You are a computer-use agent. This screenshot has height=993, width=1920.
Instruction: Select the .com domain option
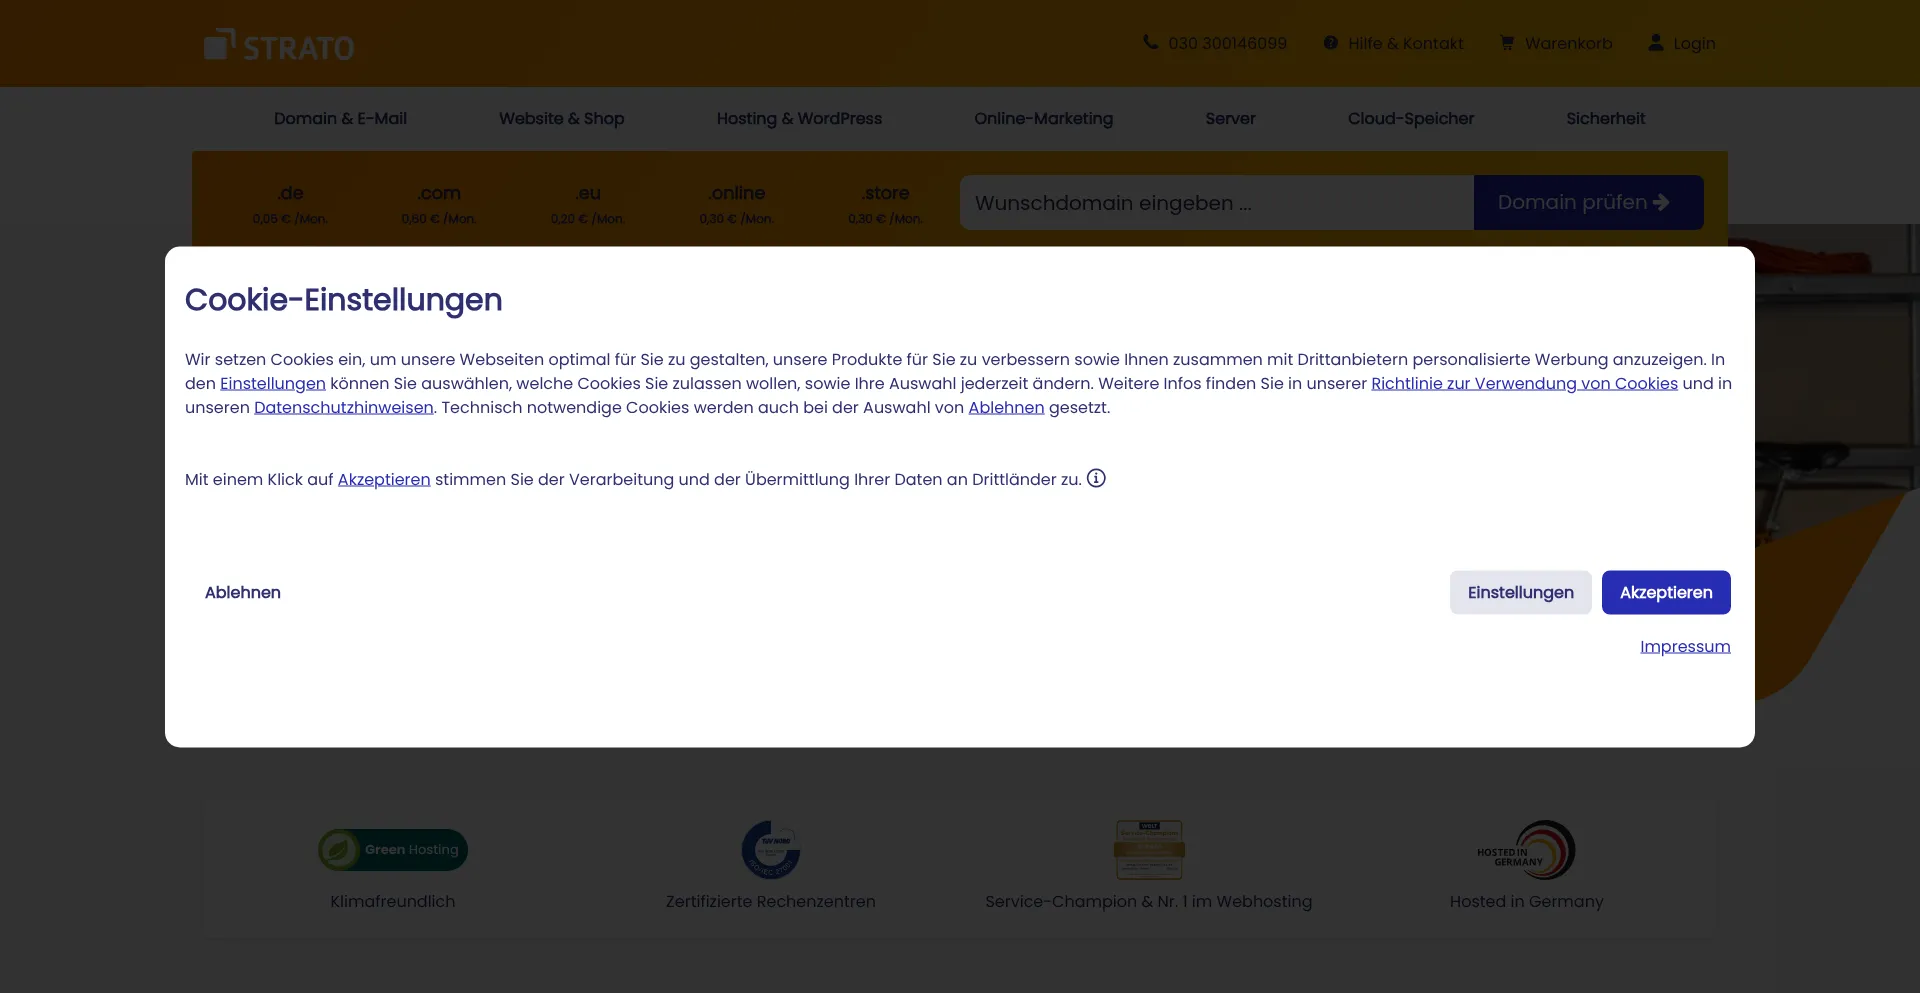point(439,203)
